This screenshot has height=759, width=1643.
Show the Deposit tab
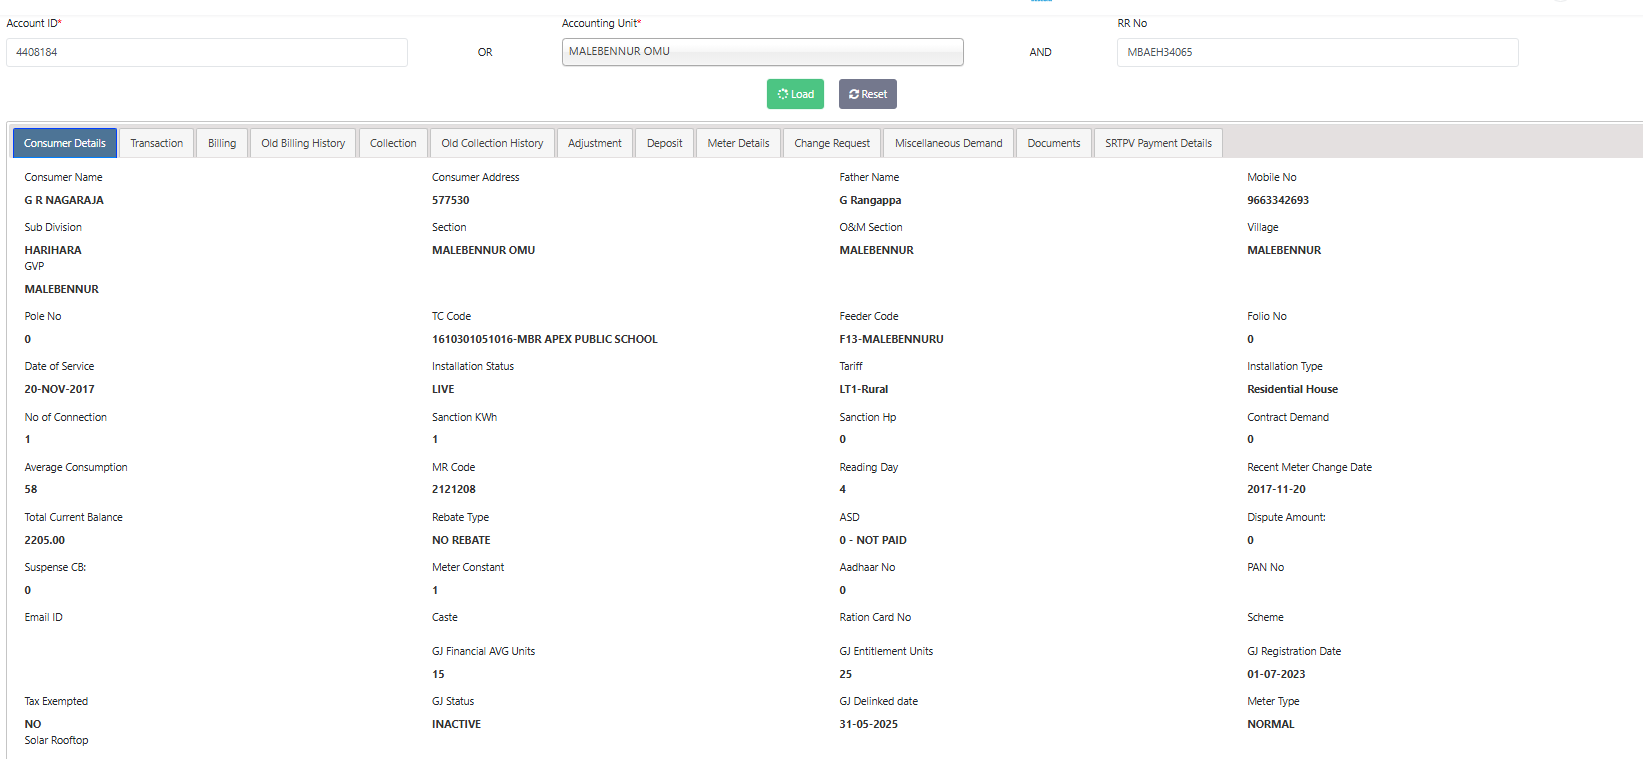664,143
